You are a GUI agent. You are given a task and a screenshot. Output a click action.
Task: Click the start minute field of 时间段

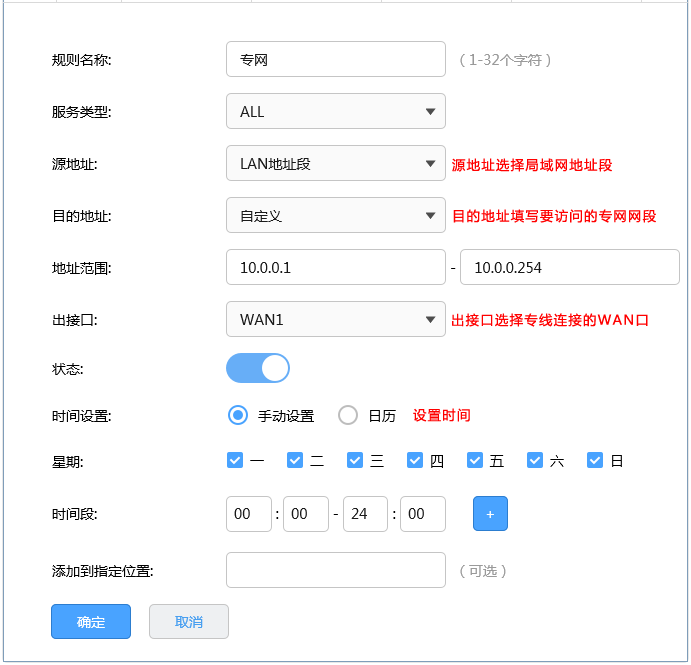coord(306,514)
